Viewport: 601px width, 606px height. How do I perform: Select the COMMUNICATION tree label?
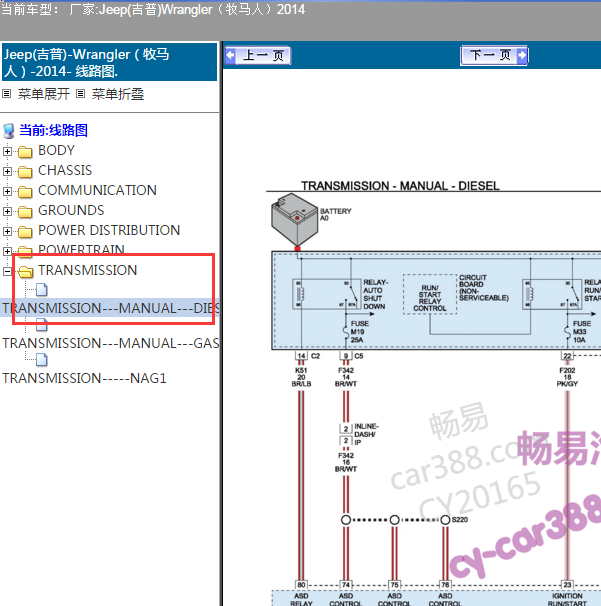click(x=97, y=191)
